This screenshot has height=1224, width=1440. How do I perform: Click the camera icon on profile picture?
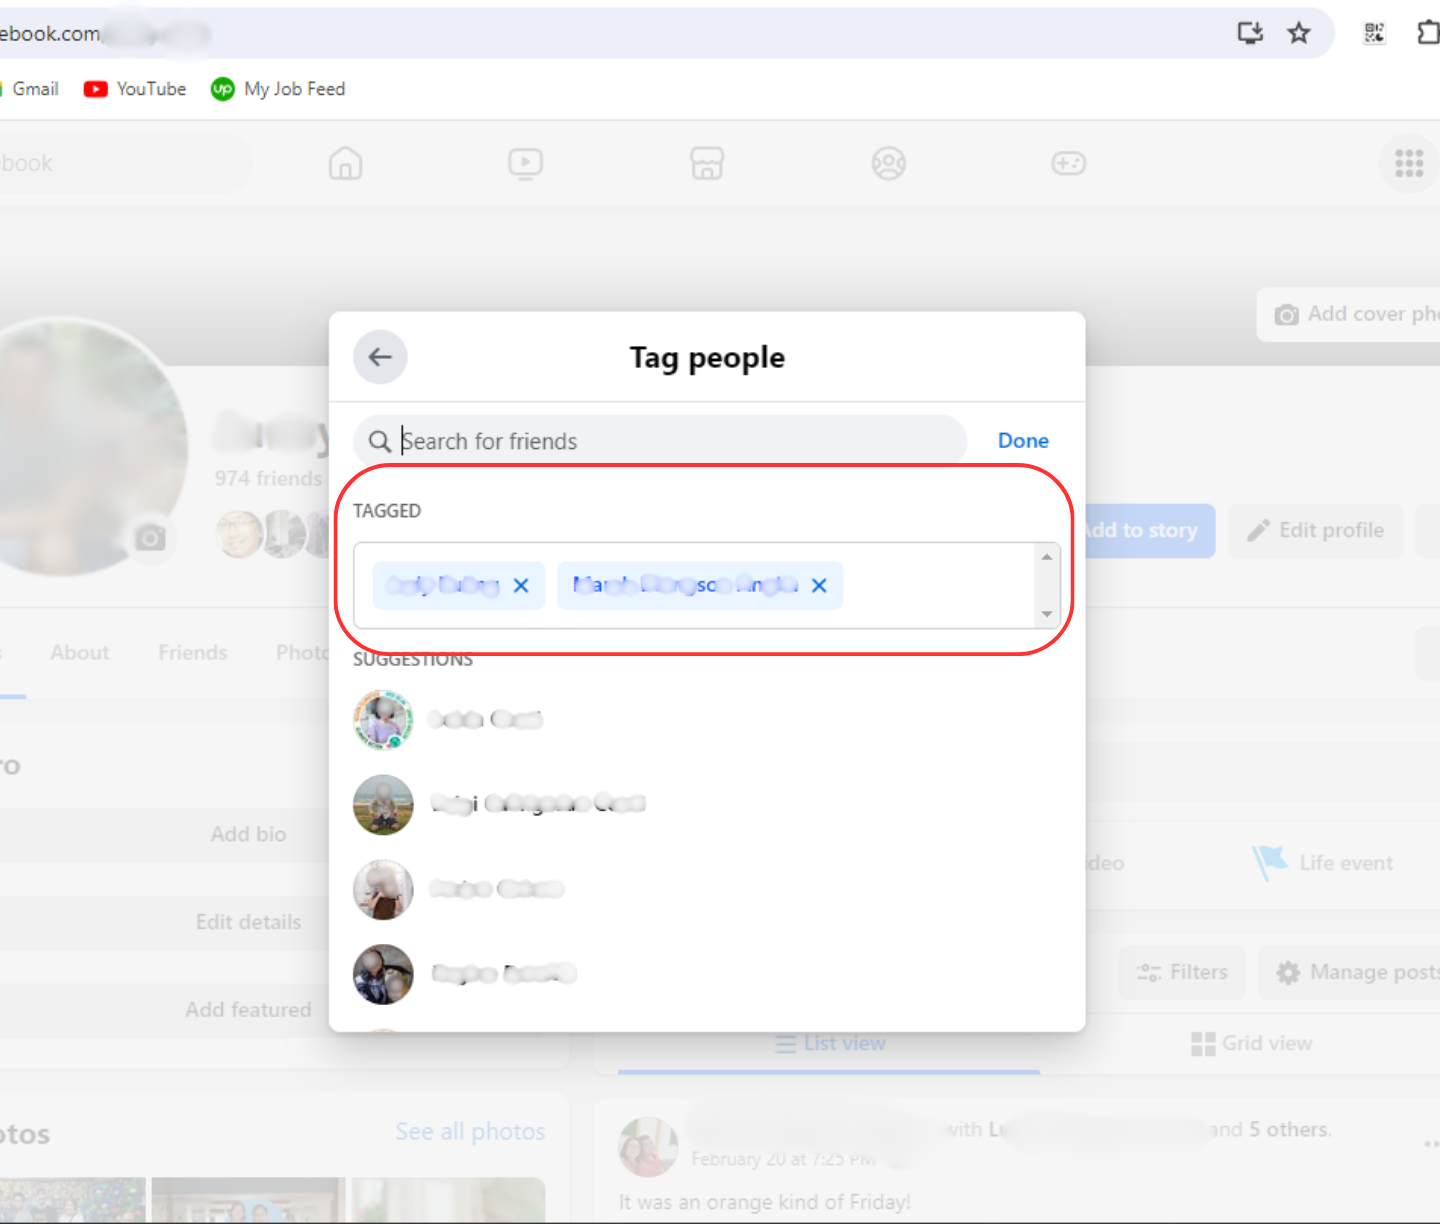[151, 538]
